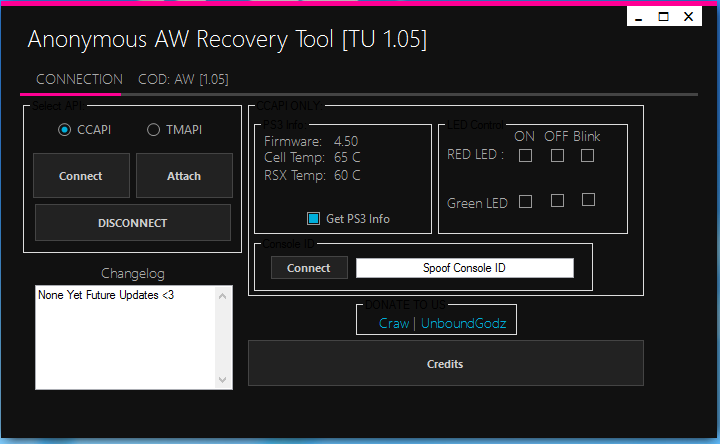Click the Spoof Console ID field

click(465, 268)
